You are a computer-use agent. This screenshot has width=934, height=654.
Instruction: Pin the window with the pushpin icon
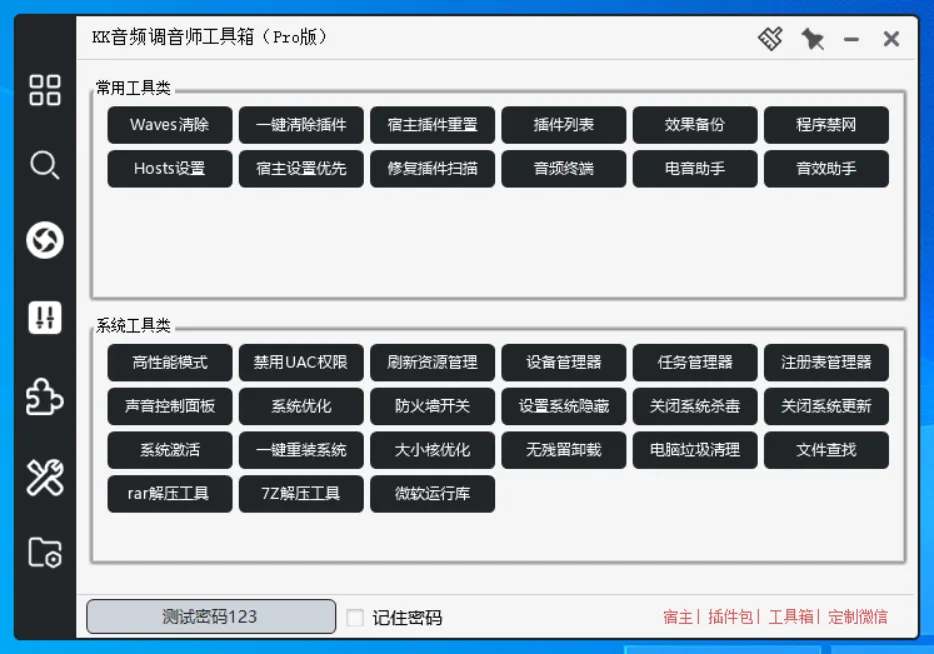812,39
